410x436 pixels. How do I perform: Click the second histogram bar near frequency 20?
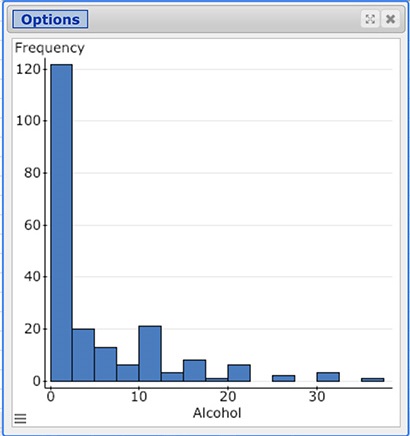point(83,355)
